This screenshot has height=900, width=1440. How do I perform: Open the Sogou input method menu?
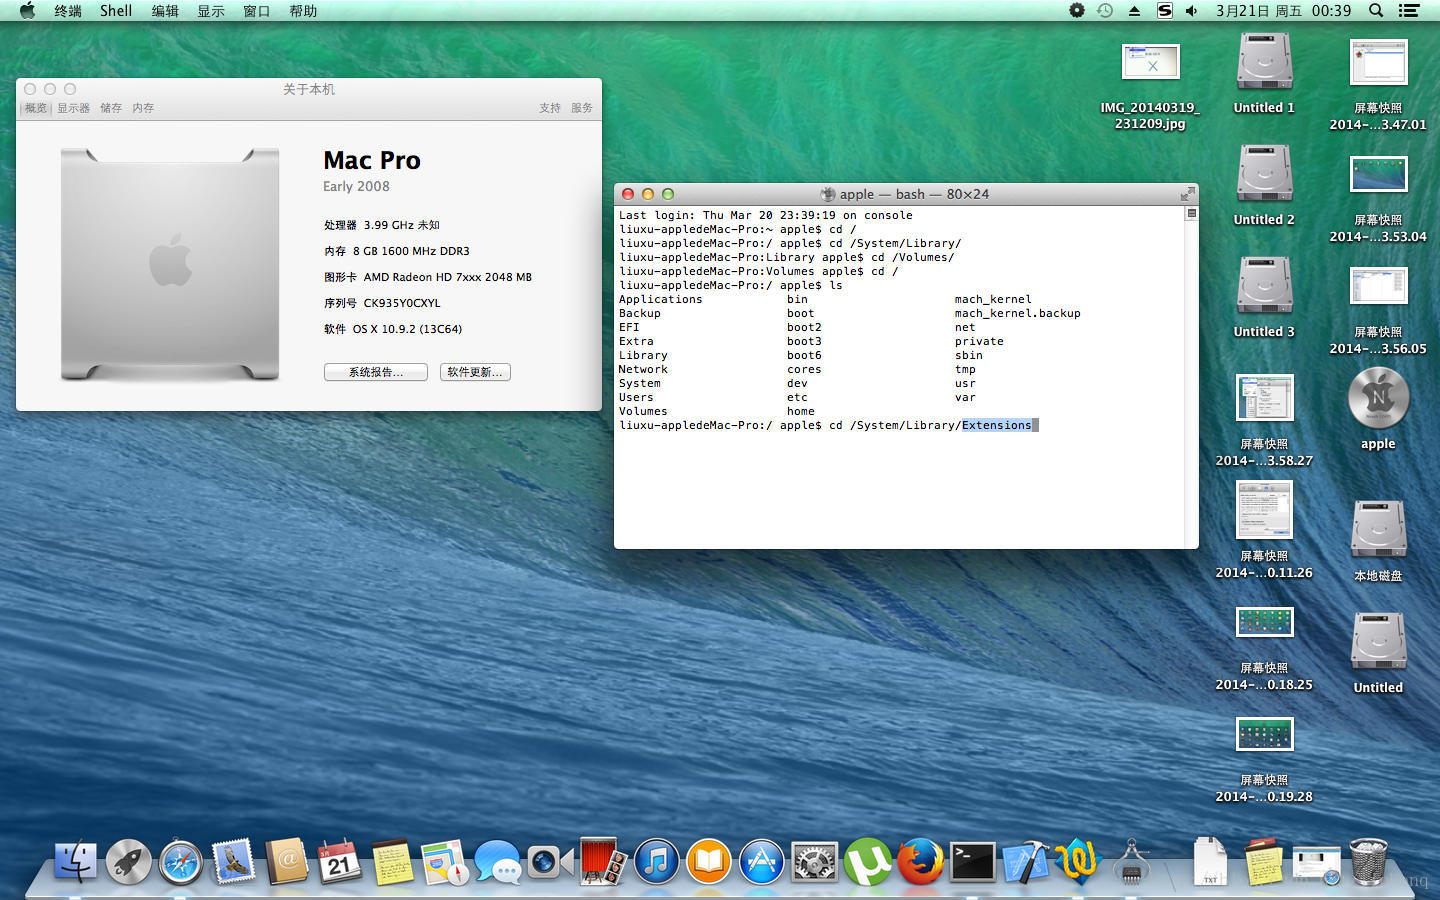pyautogui.click(x=1164, y=11)
